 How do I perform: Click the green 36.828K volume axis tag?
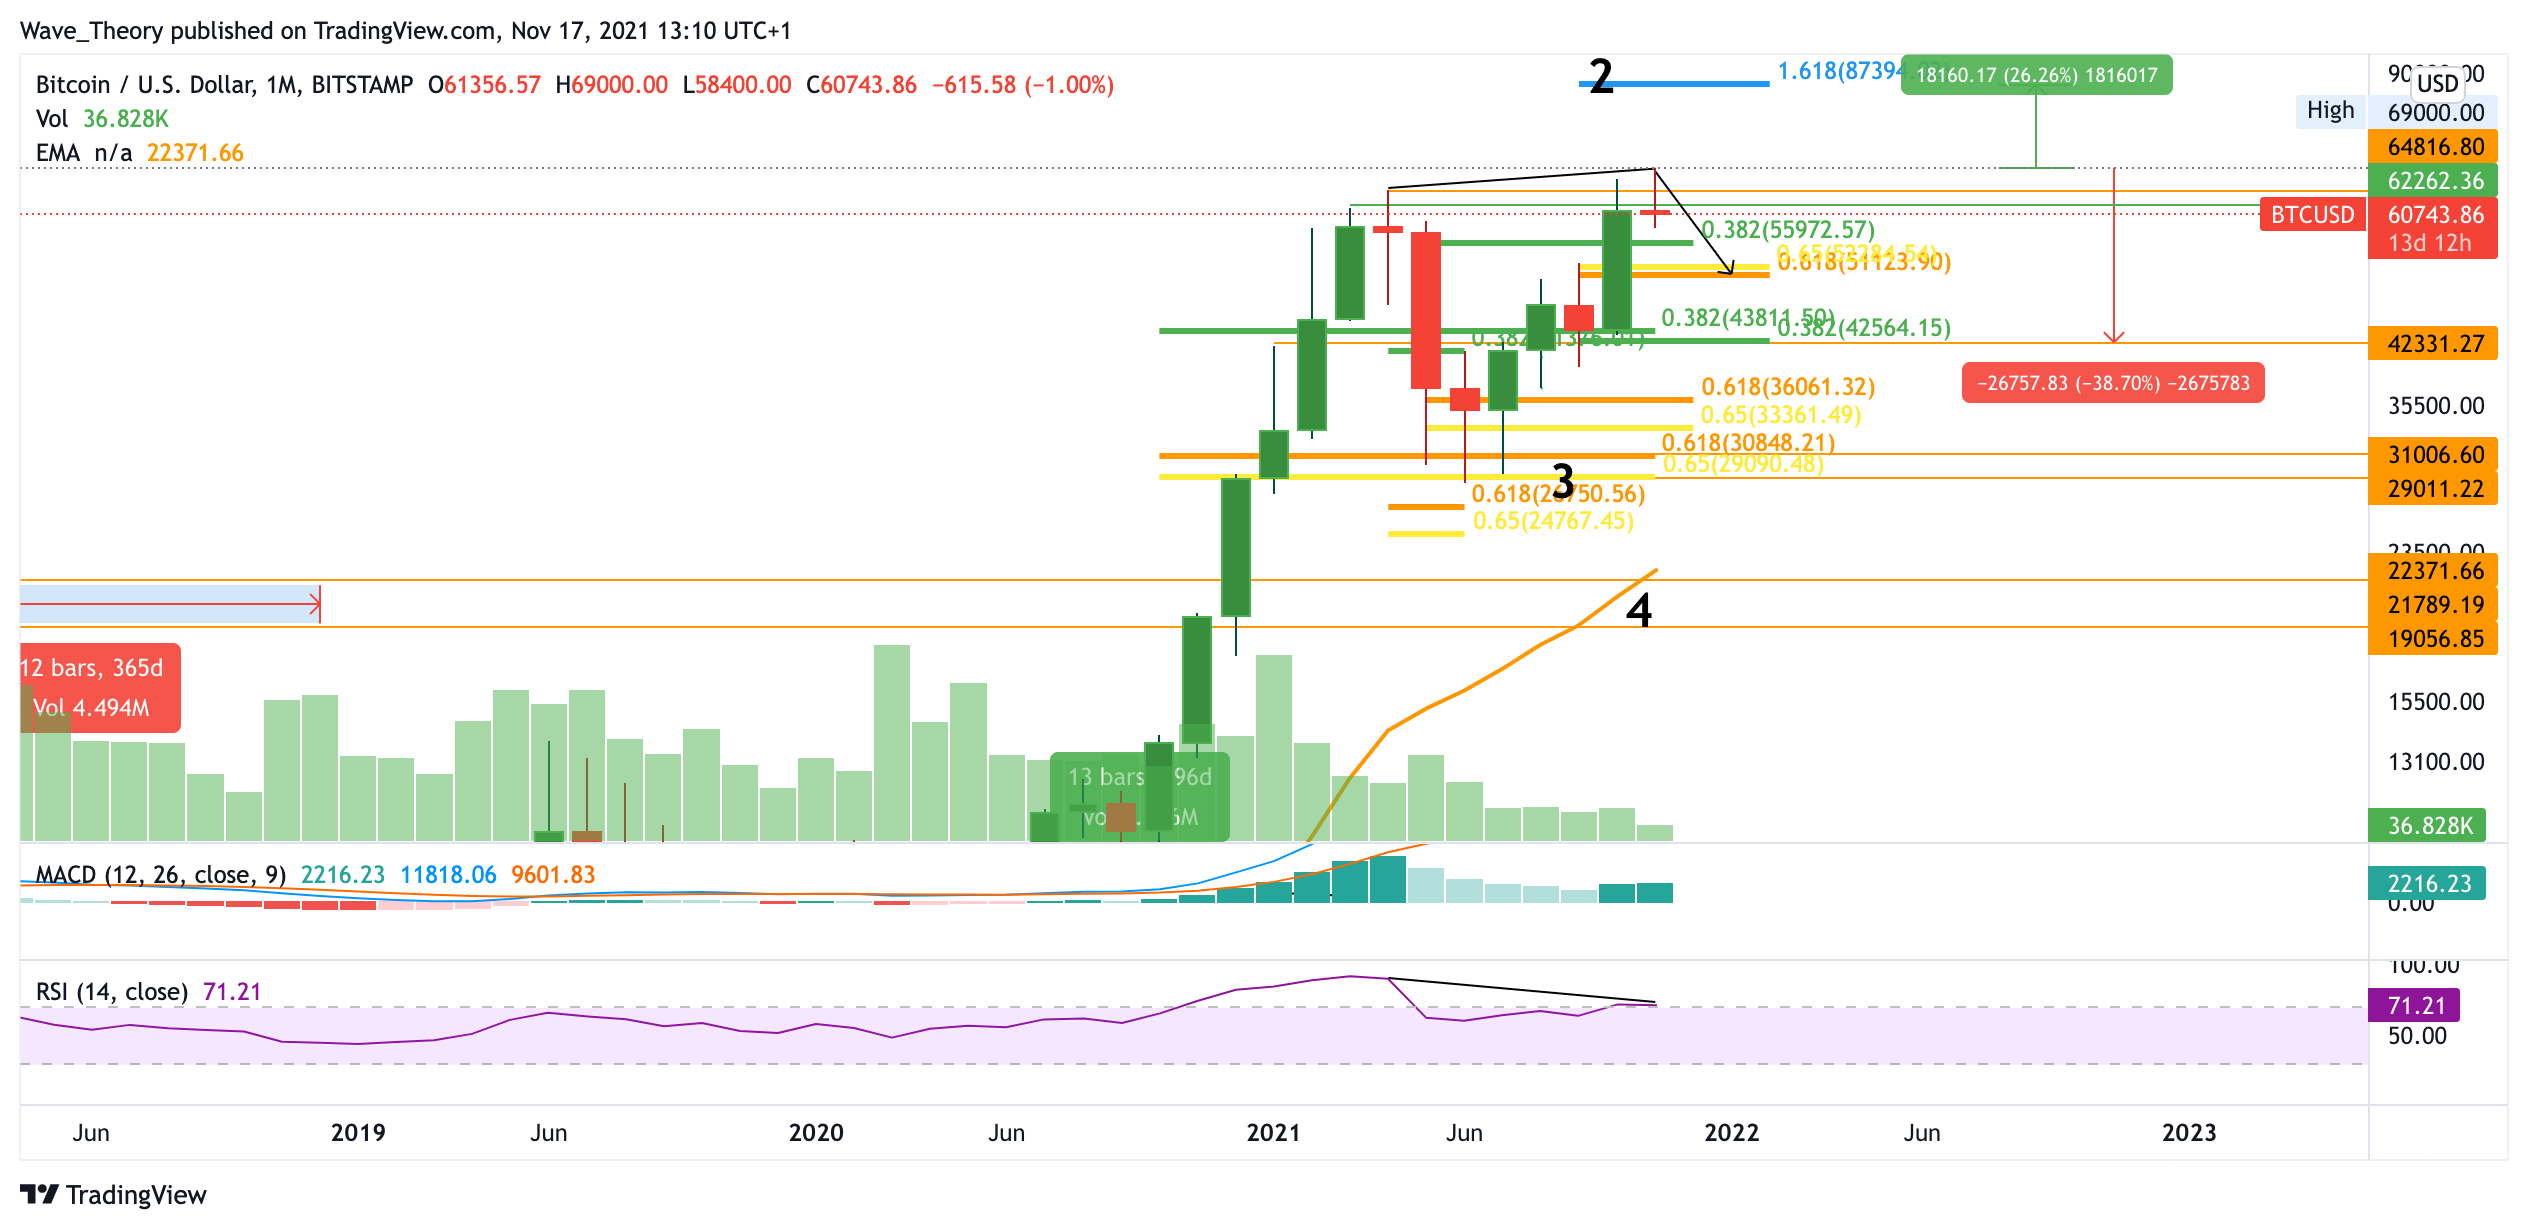(x=2429, y=826)
